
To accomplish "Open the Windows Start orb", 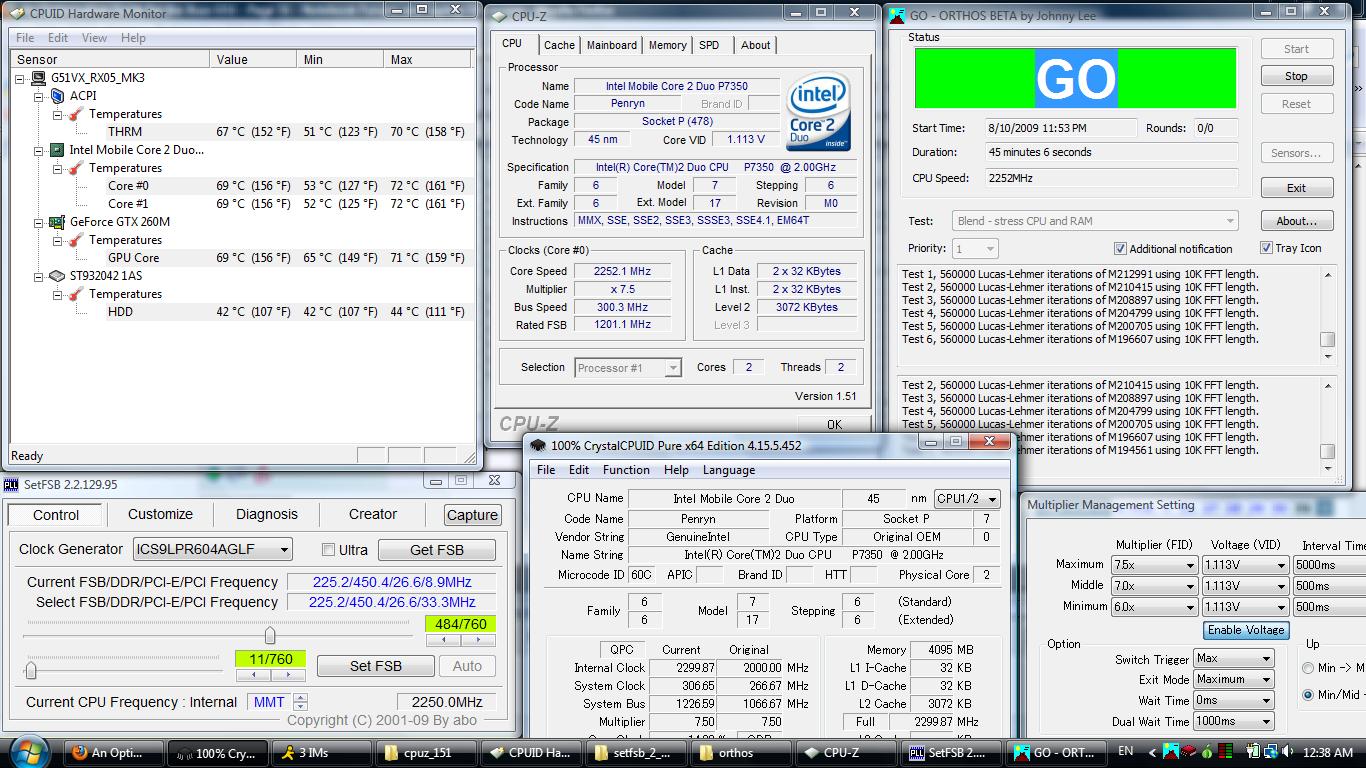I will click(x=28, y=752).
